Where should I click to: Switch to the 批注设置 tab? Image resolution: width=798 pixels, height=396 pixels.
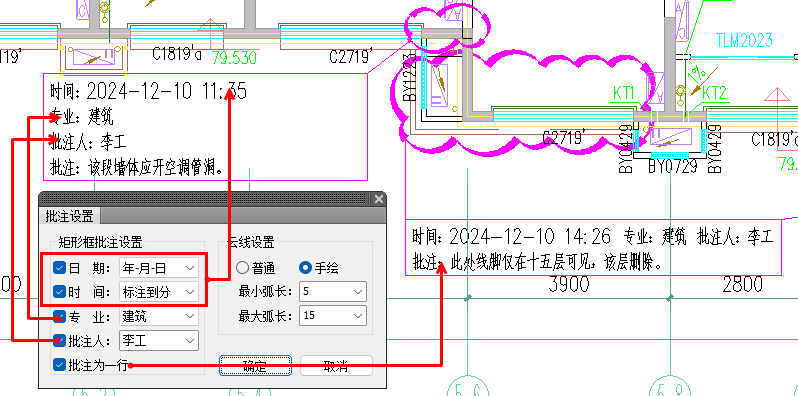pyautogui.click(x=70, y=216)
